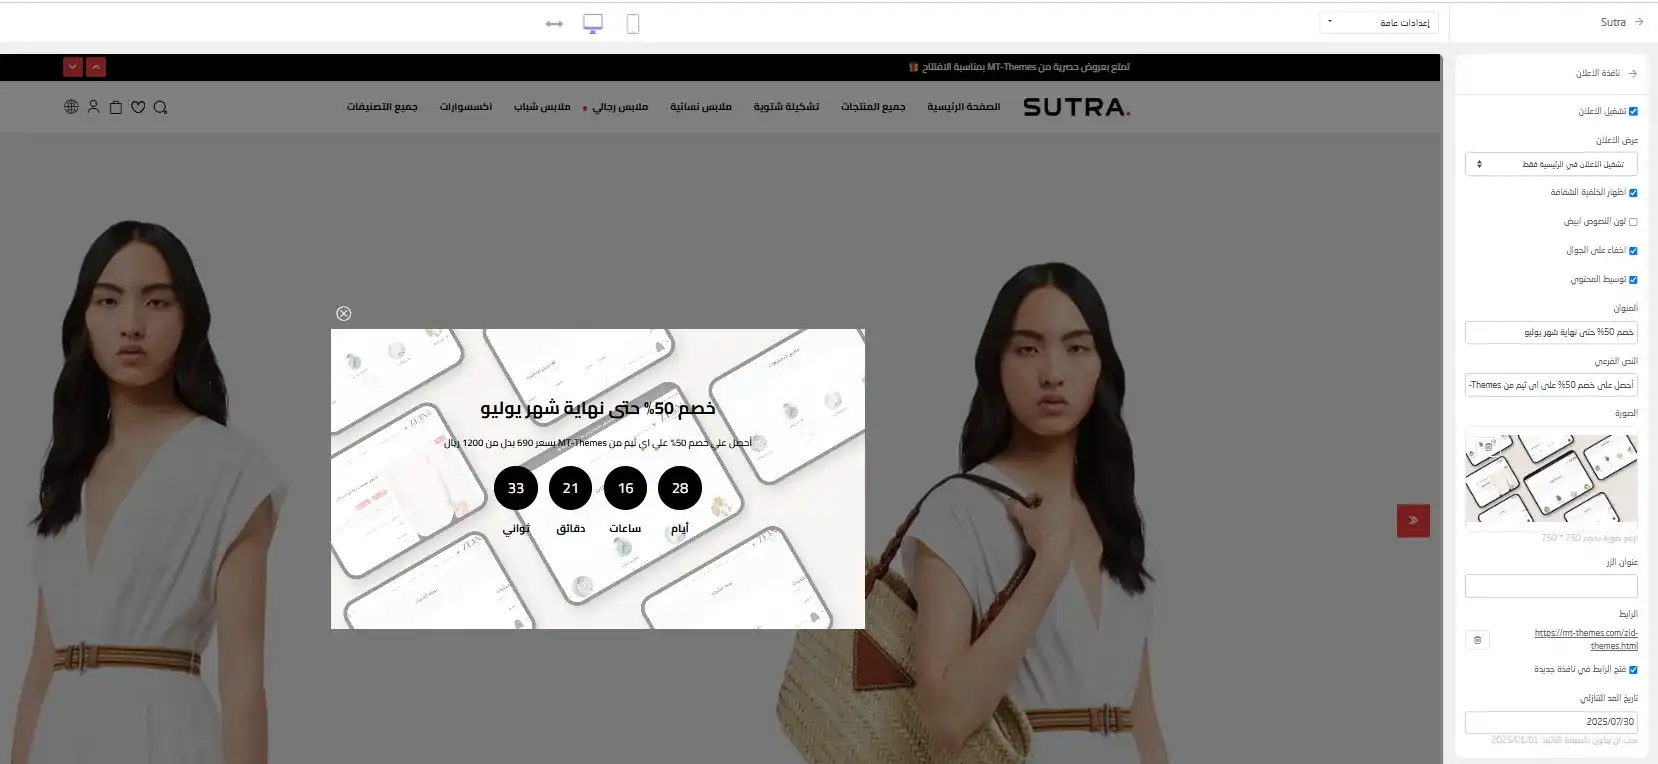1658x764 pixels.
Task: Open the إعدادات عامة dropdown
Action: (1378, 23)
